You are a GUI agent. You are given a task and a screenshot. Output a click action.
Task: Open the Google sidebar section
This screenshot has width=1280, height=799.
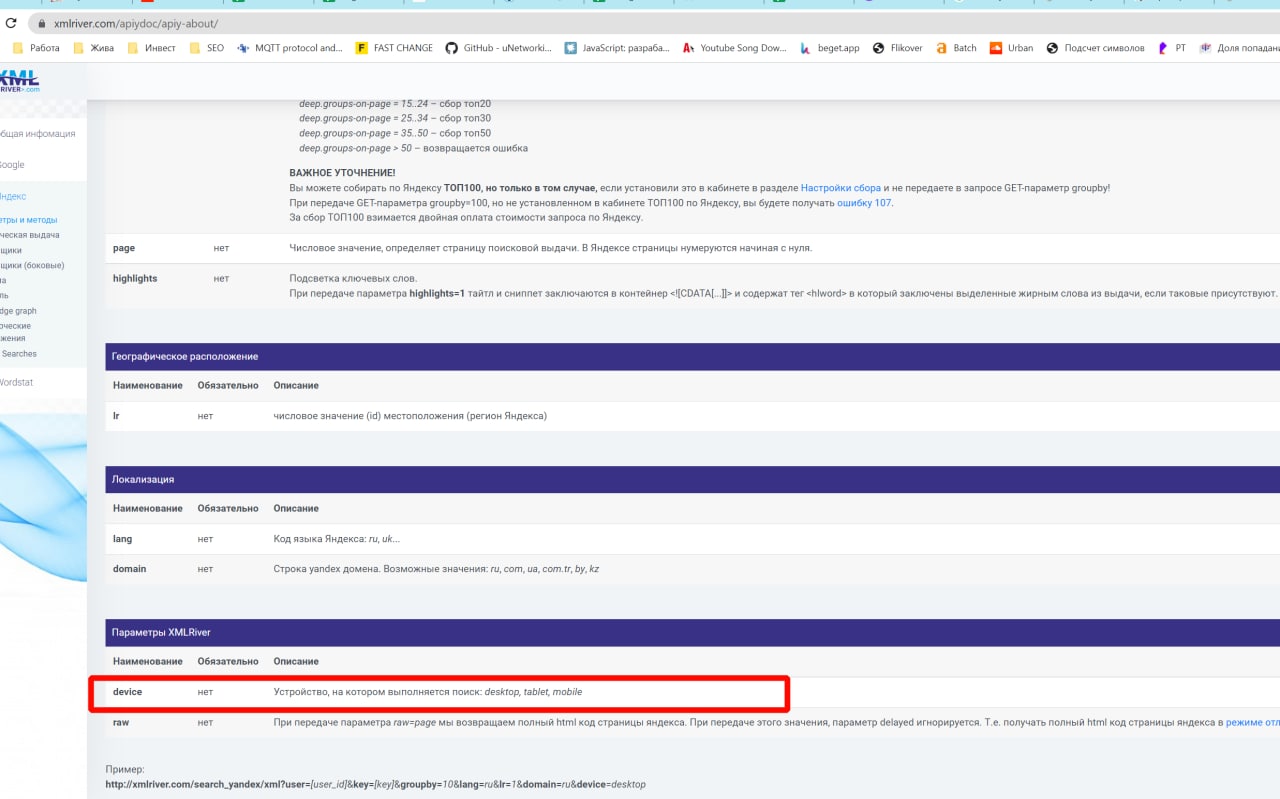point(12,165)
